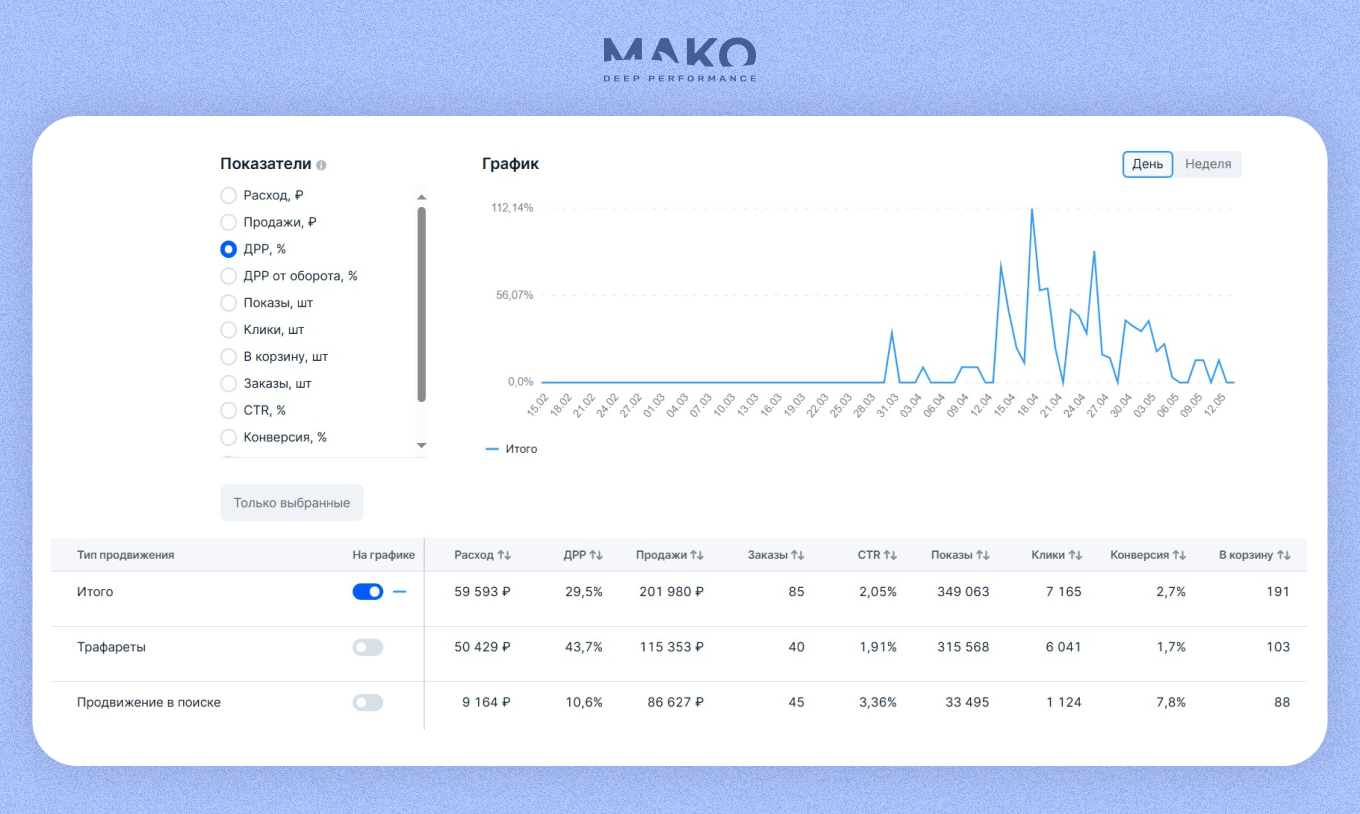Switch chart to День view
Viewport: 1360px width, 814px height.
tap(1147, 164)
